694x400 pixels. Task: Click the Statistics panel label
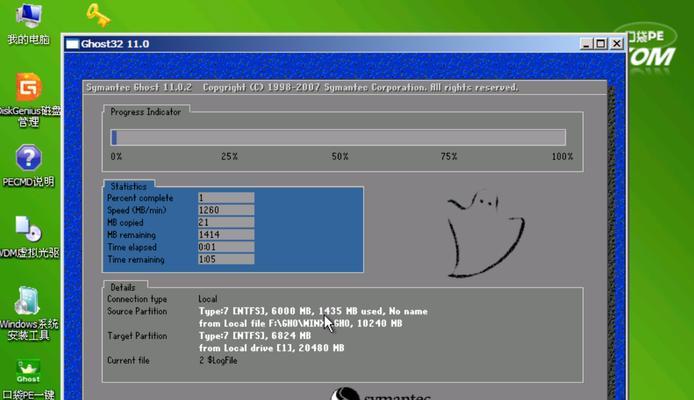click(x=128, y=186)
